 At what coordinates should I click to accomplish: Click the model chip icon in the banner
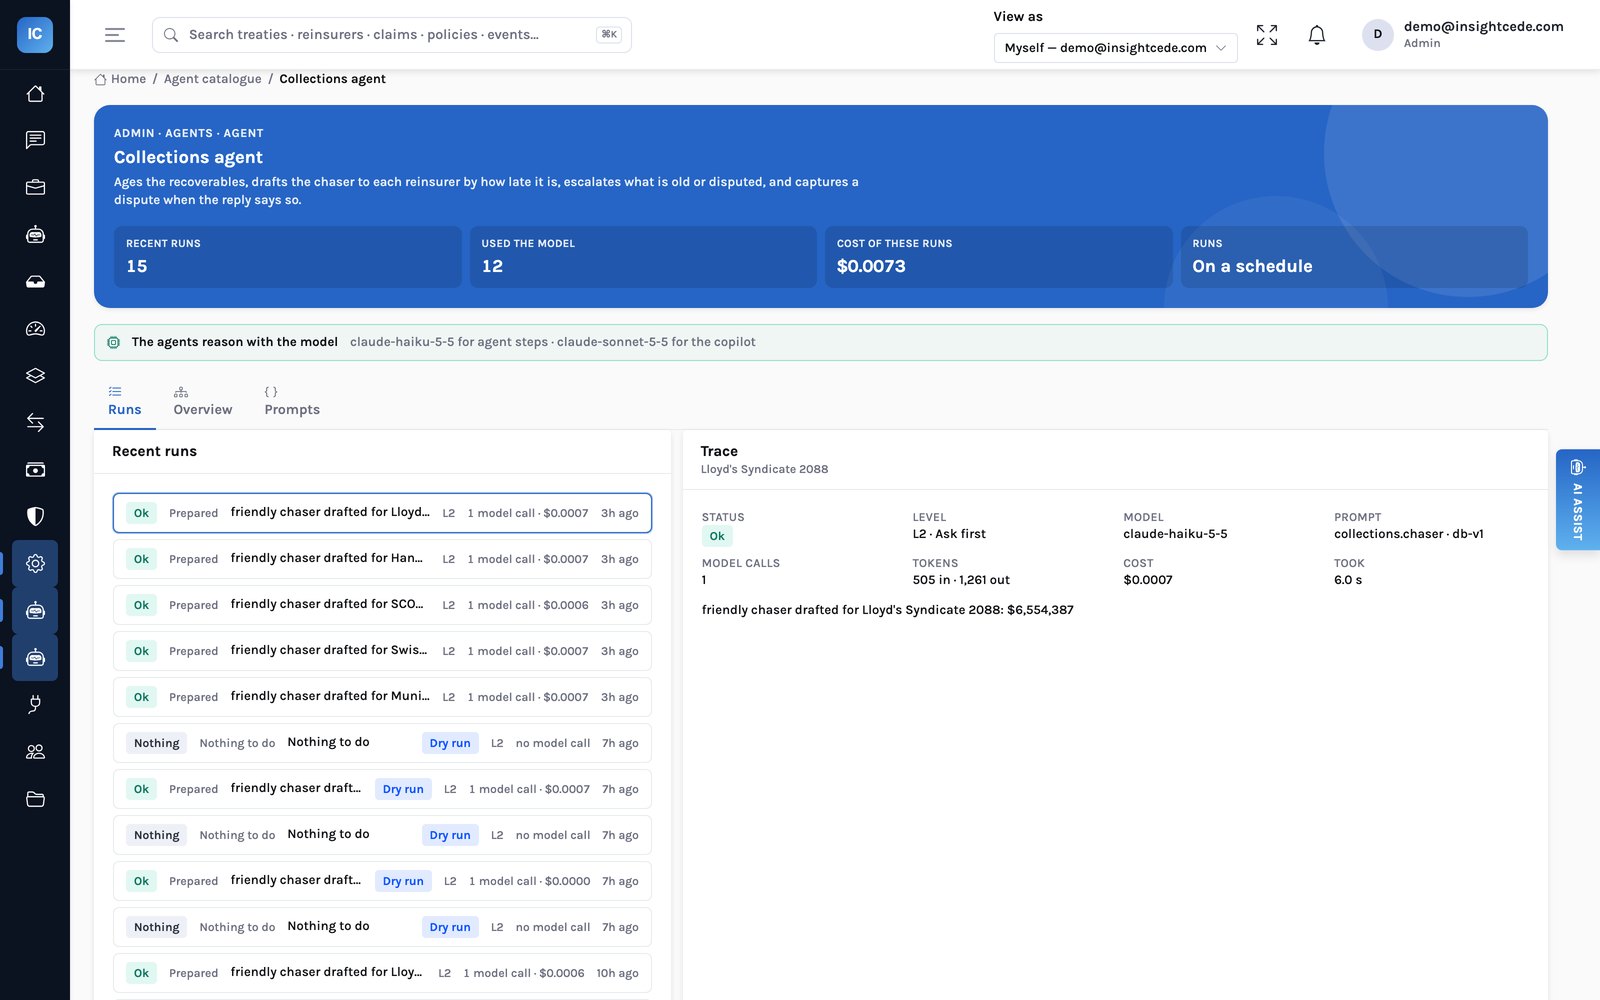tap(114, 342)
